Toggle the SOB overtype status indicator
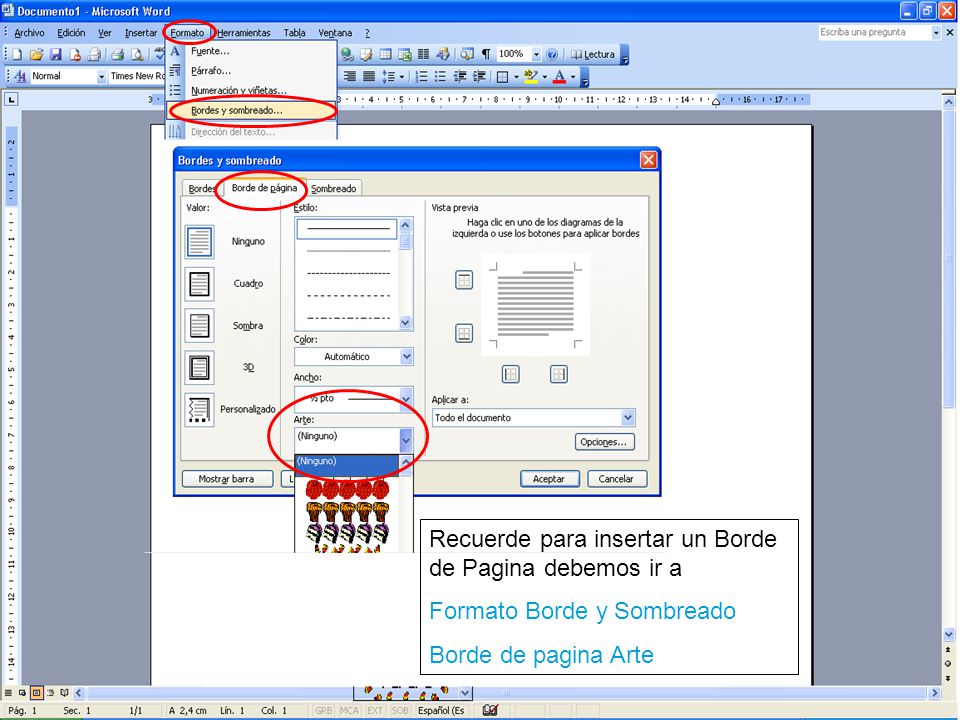 click(400, 711)
